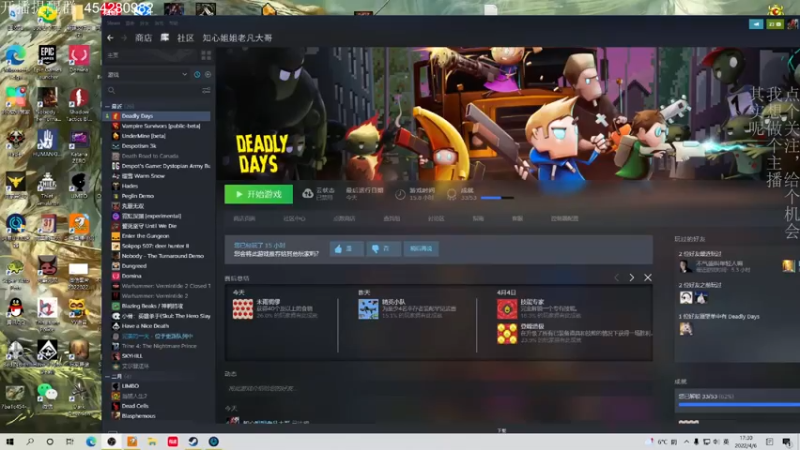The image size is (800, 450).
Task: Click the achievement thumbnail under 今天
Action: pos(243,309)
